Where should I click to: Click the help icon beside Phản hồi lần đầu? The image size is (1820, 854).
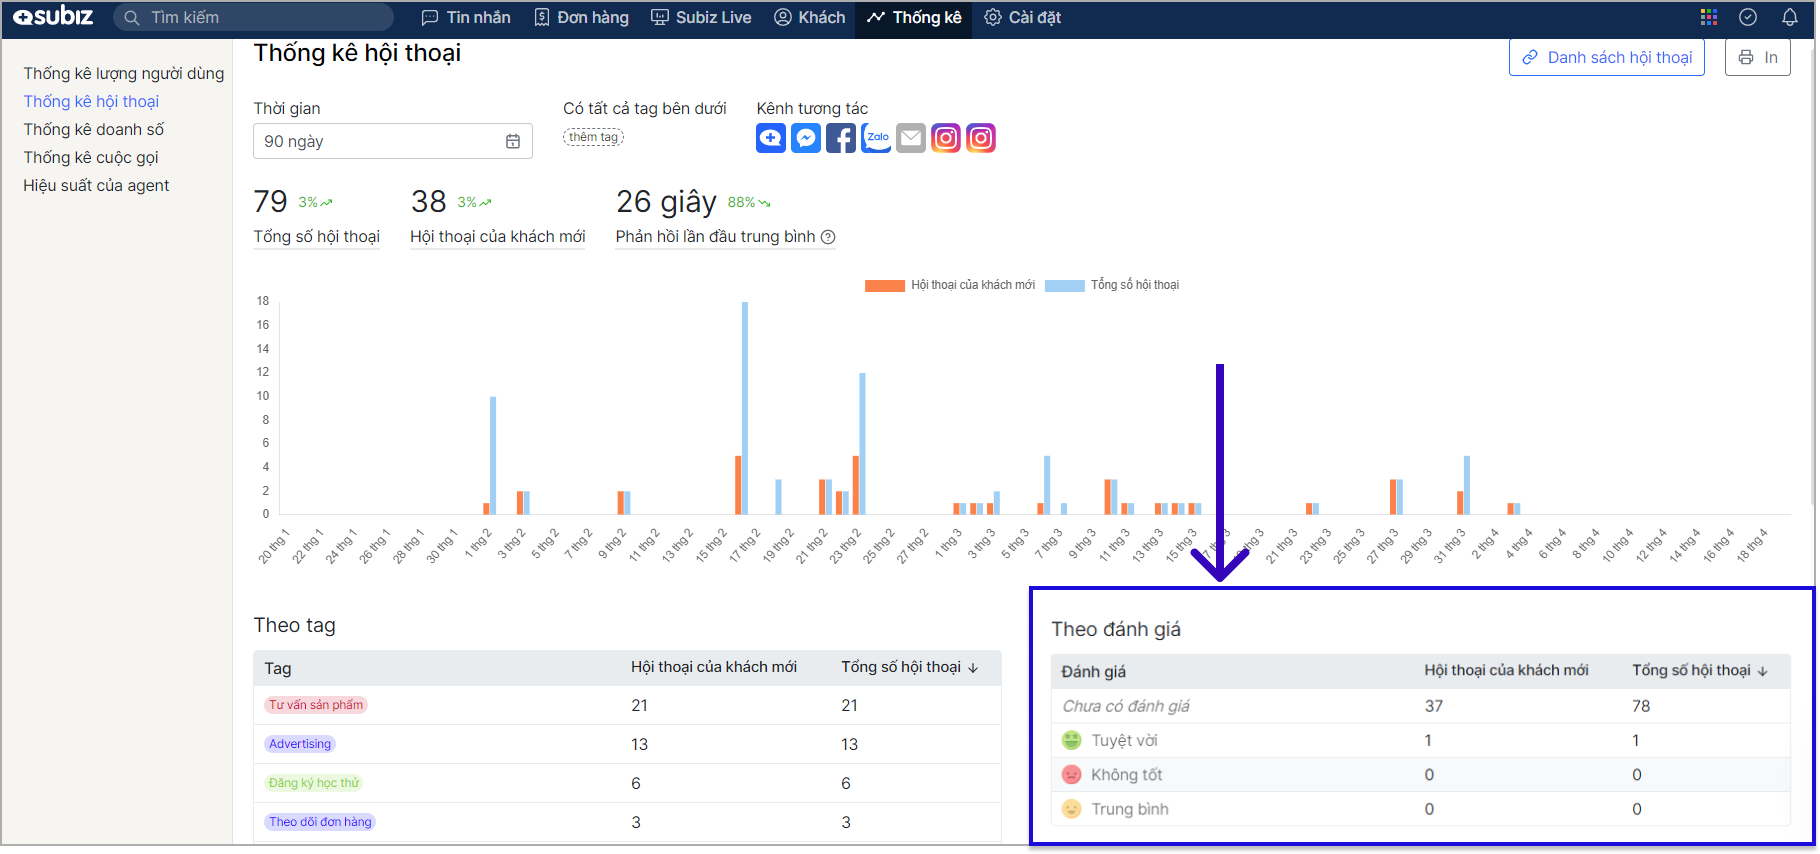(x=828, y=237)
